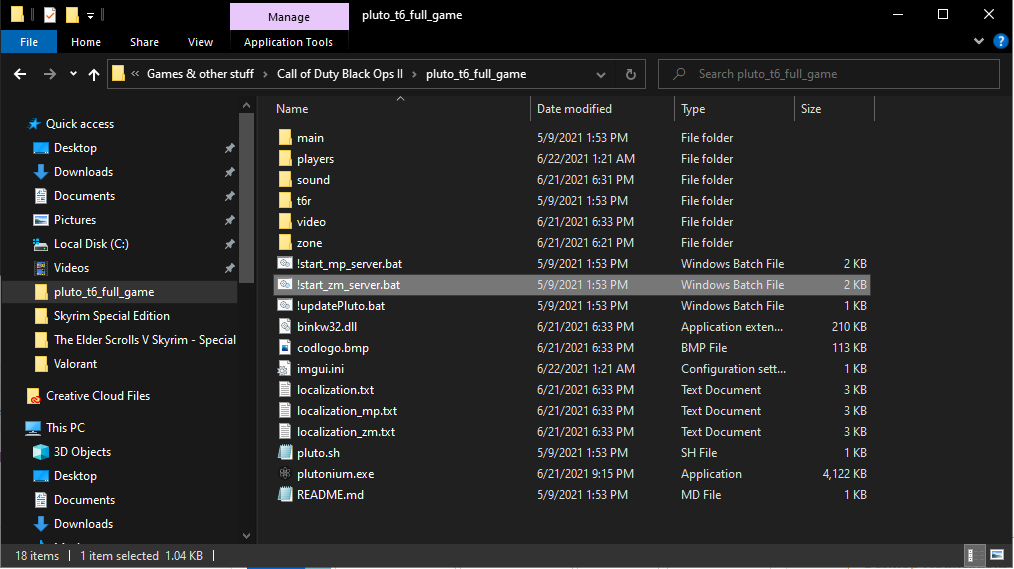Open the Home ribbon tab

[x=86, y=42]
